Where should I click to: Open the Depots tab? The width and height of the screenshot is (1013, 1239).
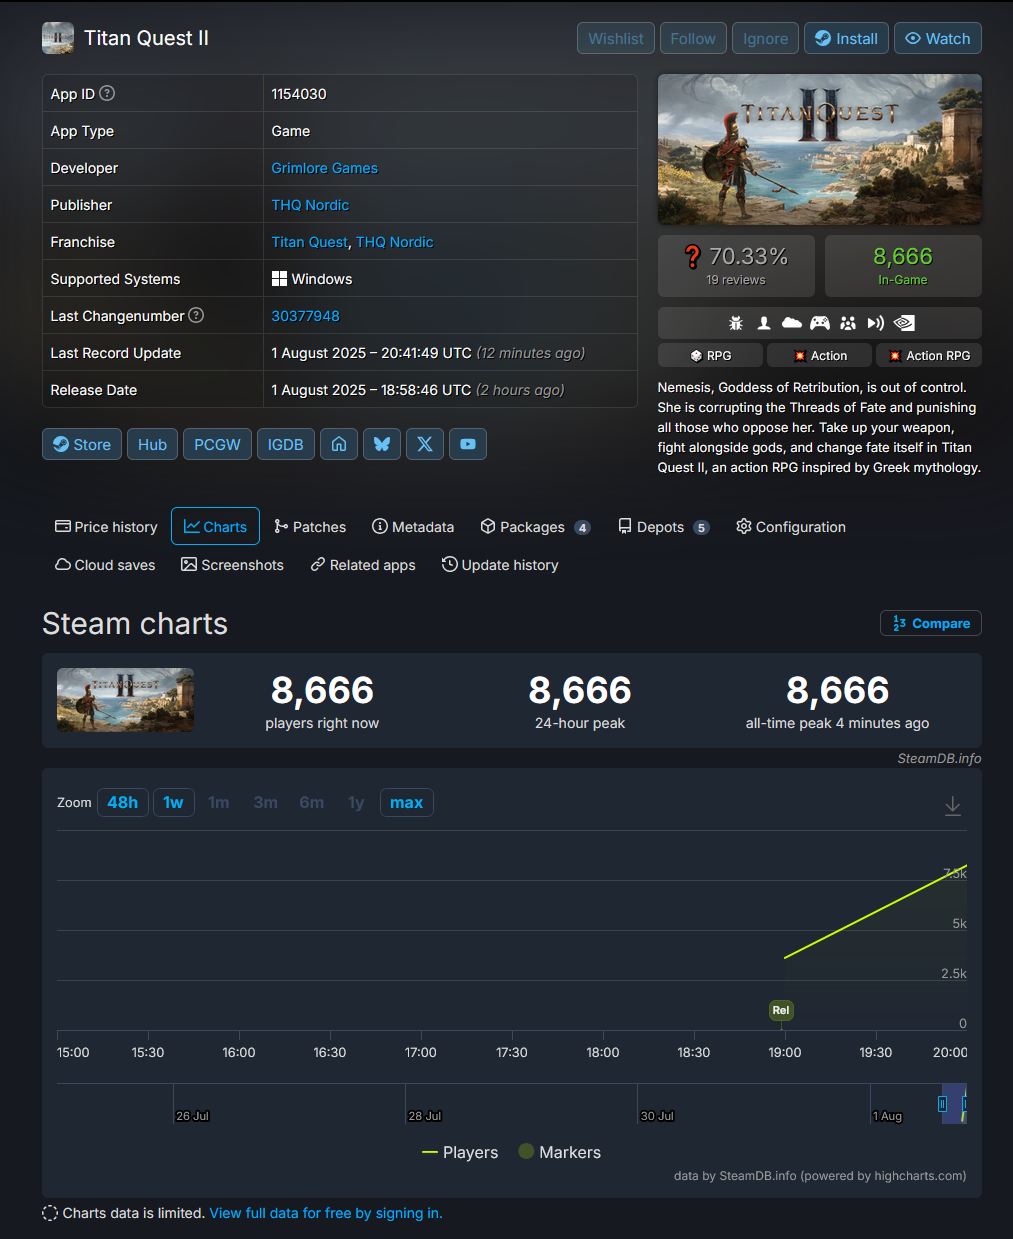(663, 527)
